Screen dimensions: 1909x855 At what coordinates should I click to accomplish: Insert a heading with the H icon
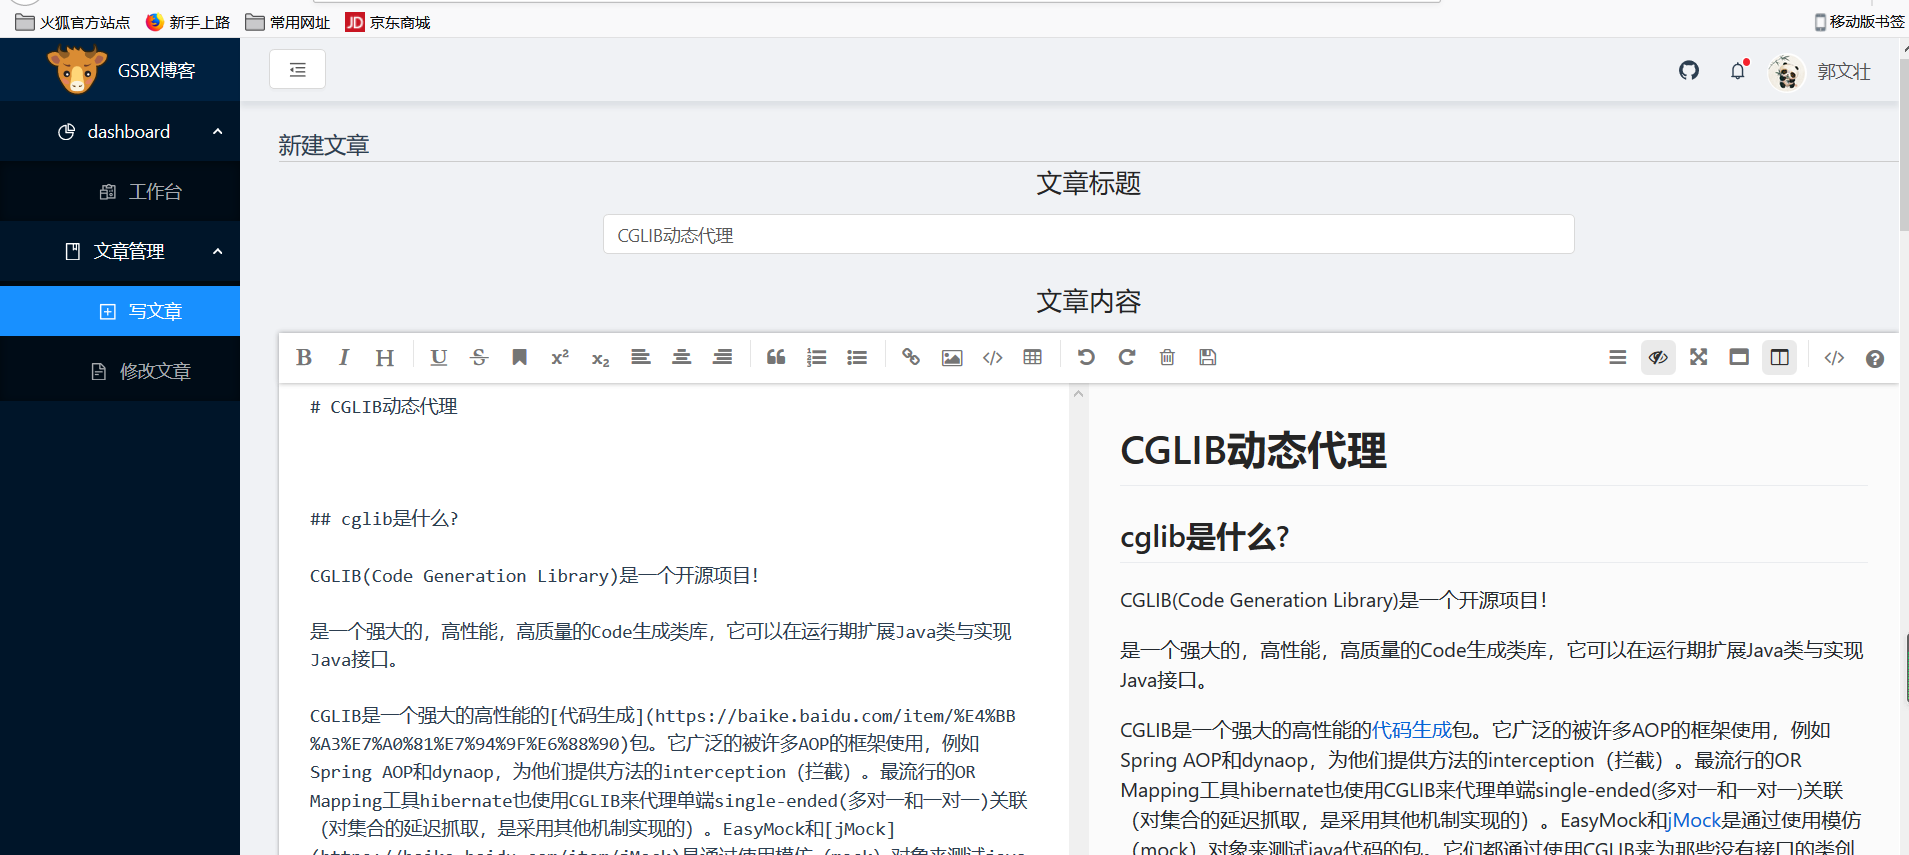coord(385,357)
